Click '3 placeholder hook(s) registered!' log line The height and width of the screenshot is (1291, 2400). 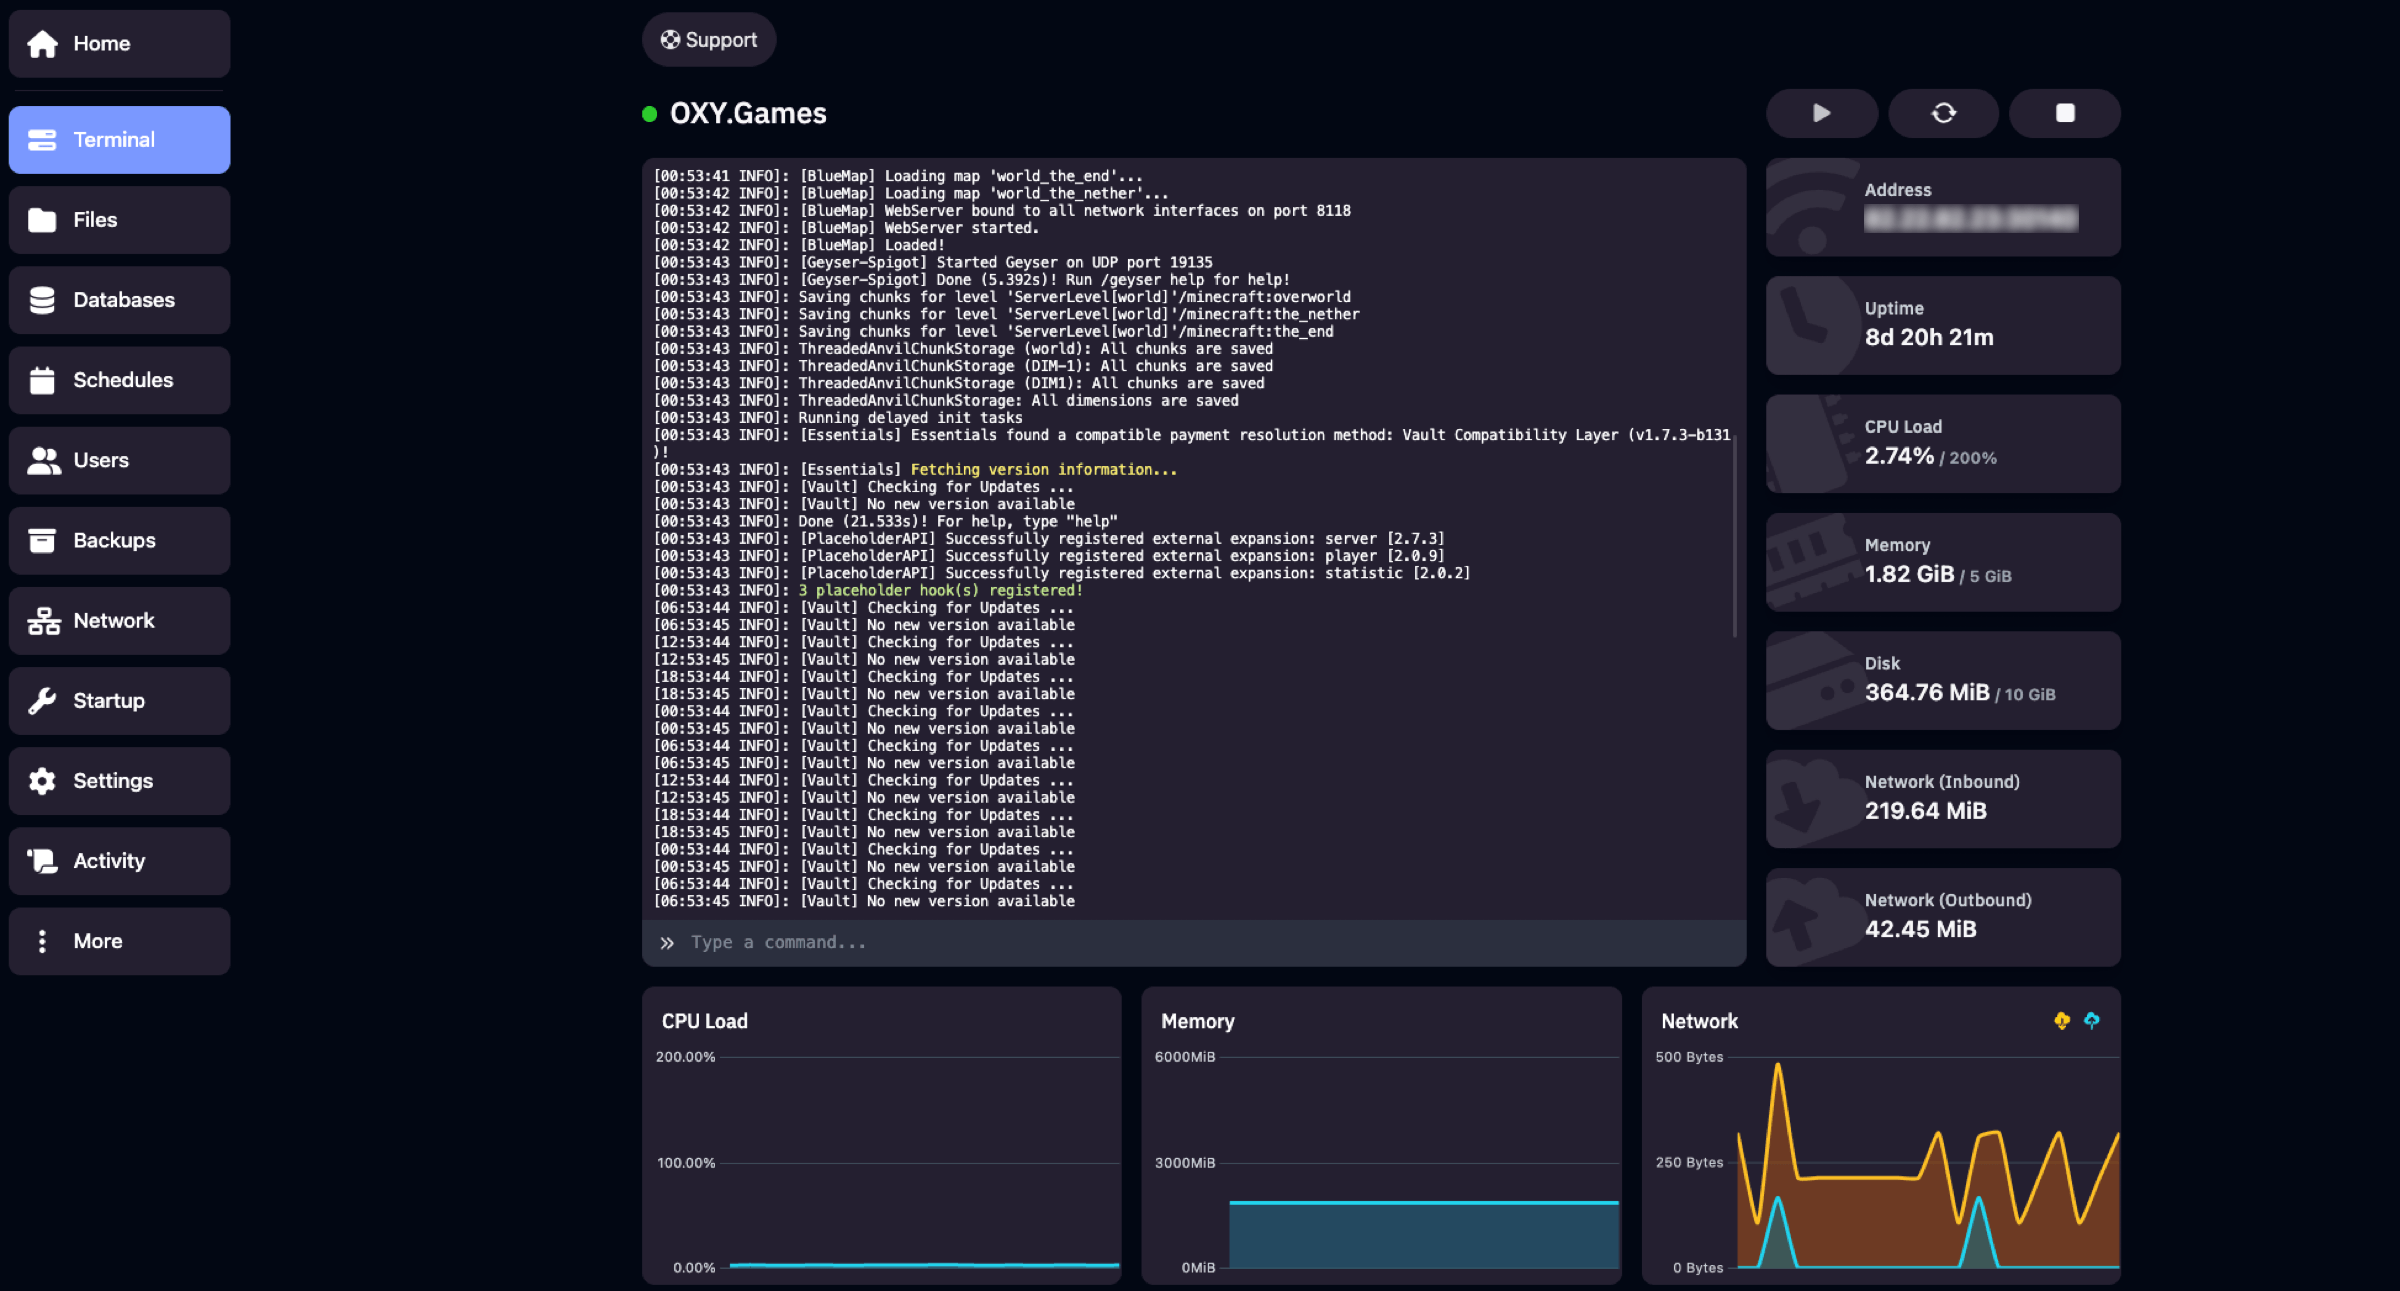940,590
